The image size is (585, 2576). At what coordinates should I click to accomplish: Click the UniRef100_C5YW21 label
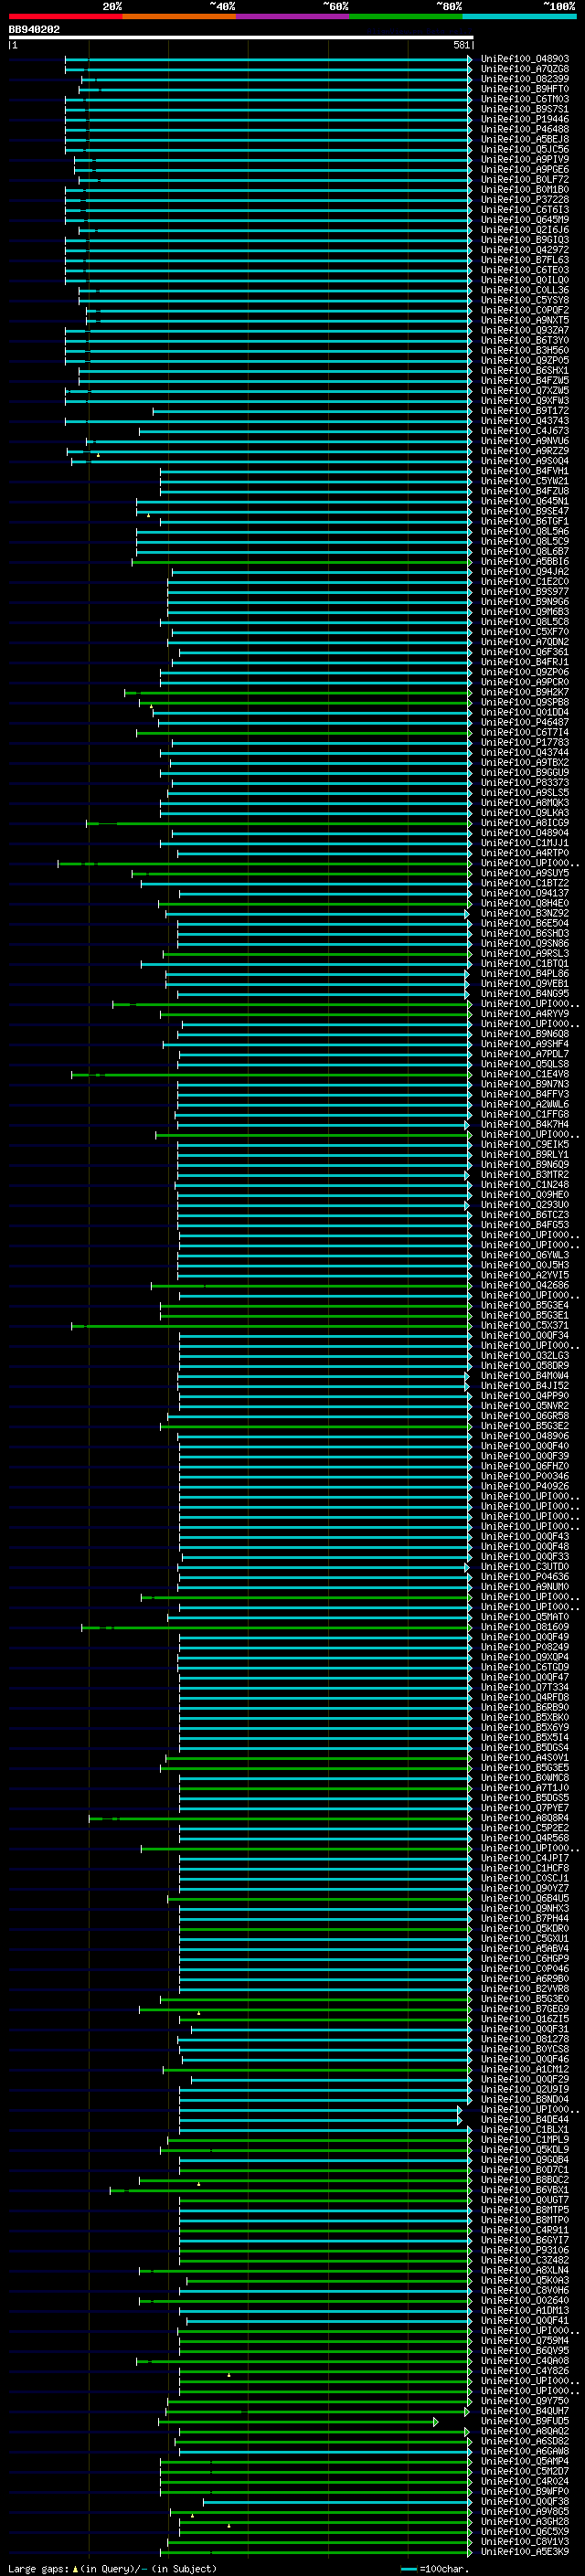coord(524,481)
